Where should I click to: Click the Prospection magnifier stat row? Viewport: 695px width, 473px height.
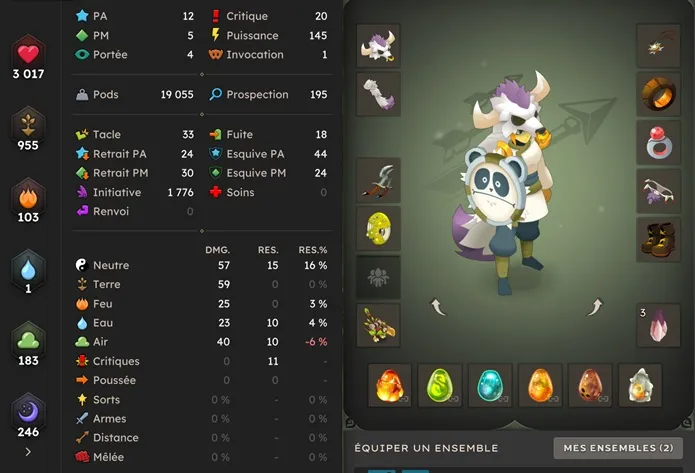(268, 94)
